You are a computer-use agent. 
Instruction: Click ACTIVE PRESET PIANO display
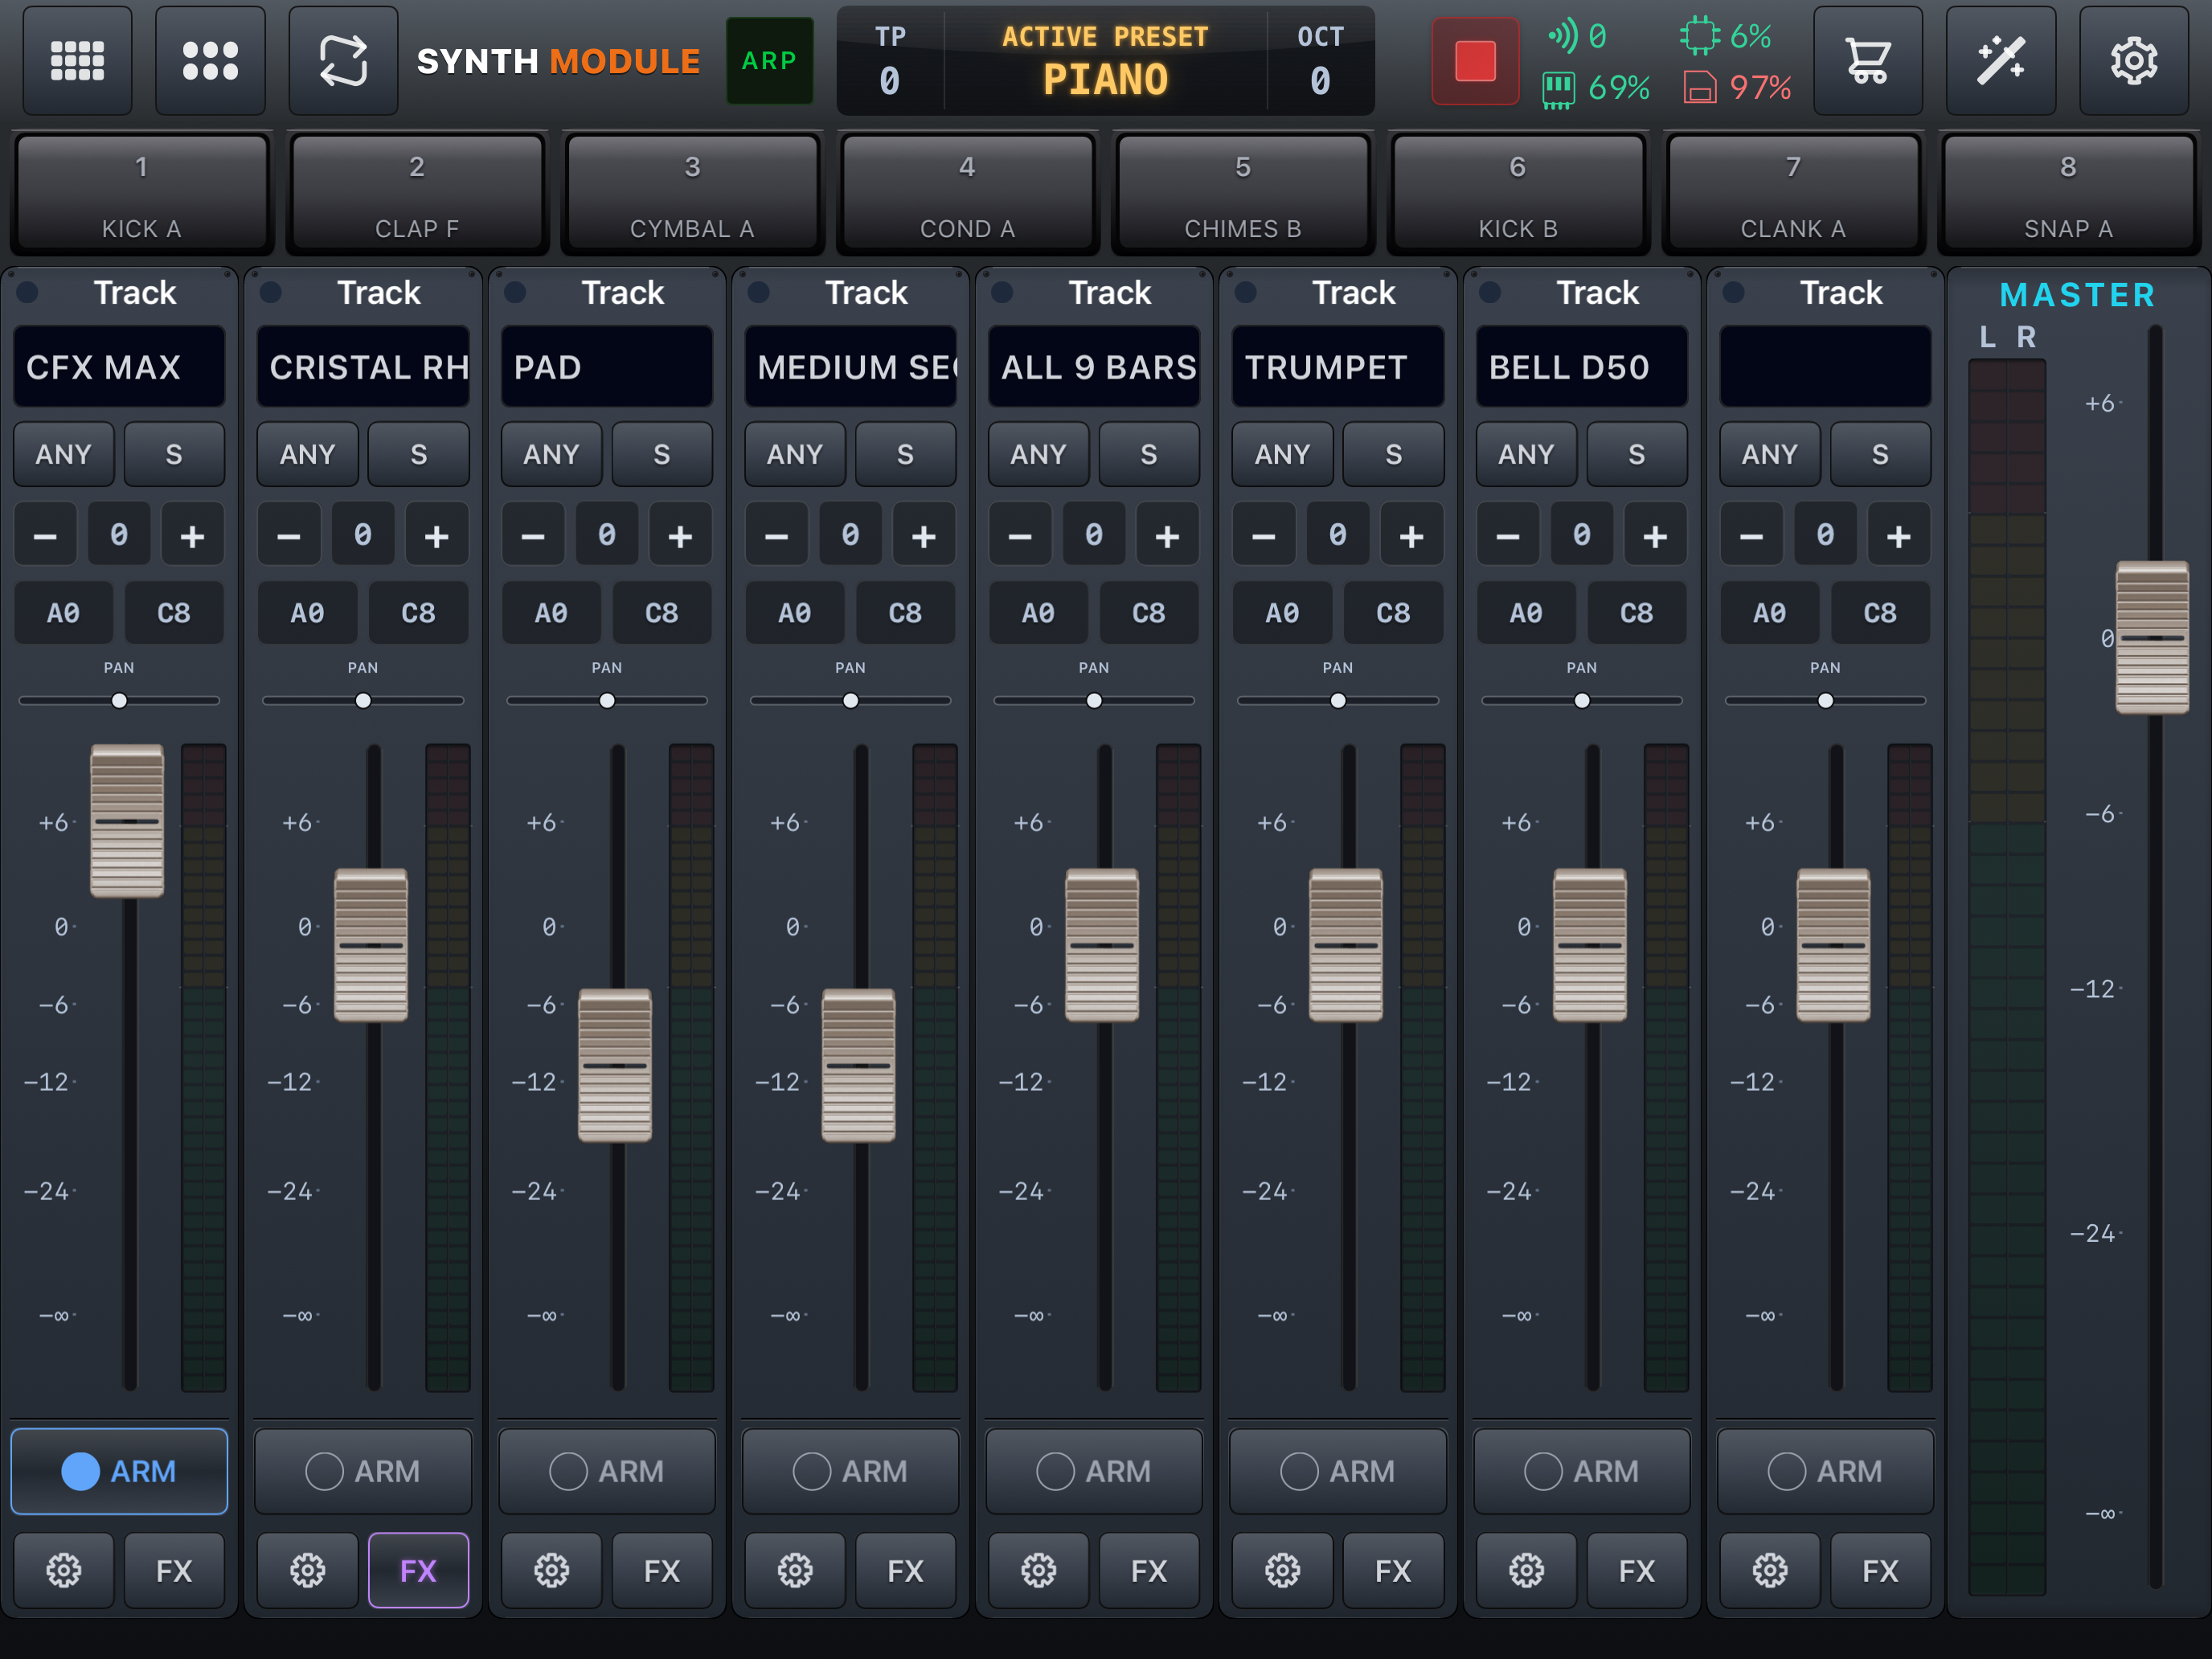click(x=1105, y=61)
